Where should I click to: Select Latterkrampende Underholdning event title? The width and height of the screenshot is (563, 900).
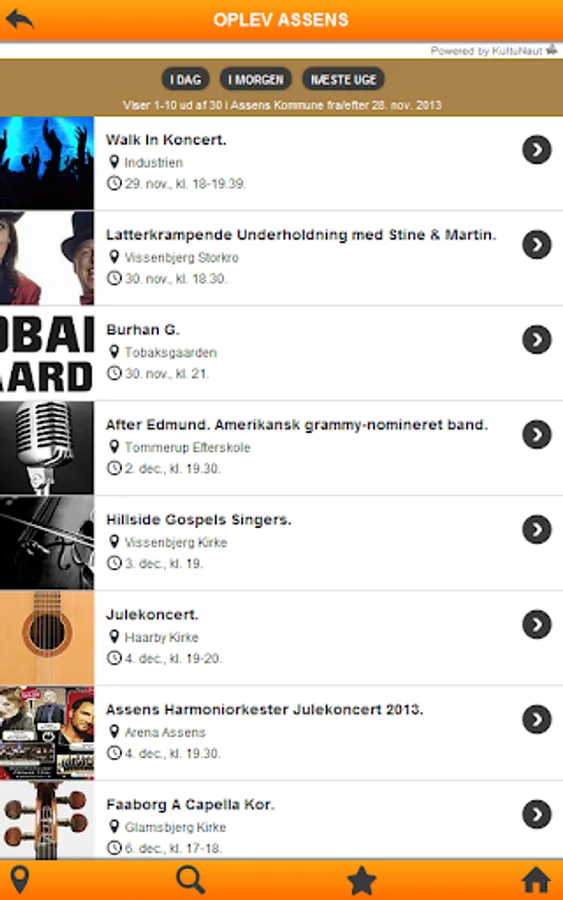pyautogui.click(x=301, y=235)
